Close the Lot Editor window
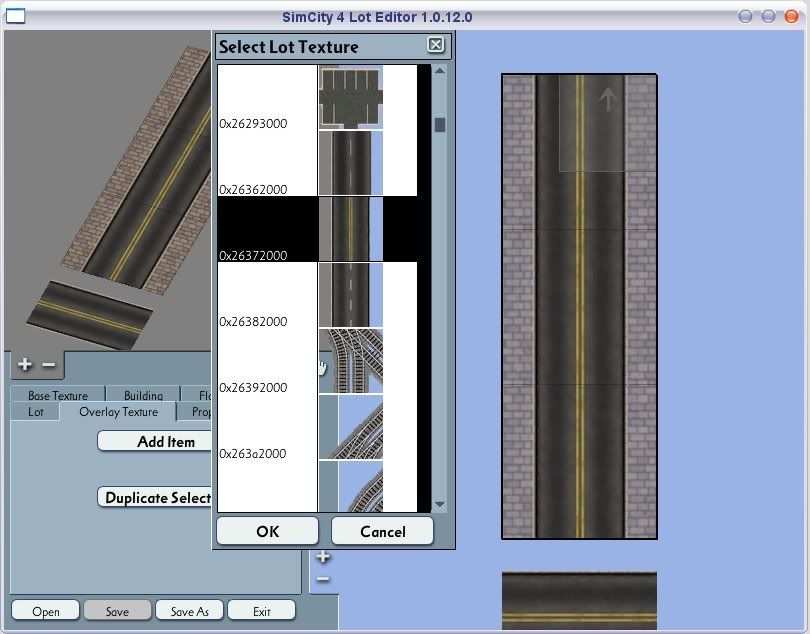The height and width of the screenshot is (634, 810). 791,17
